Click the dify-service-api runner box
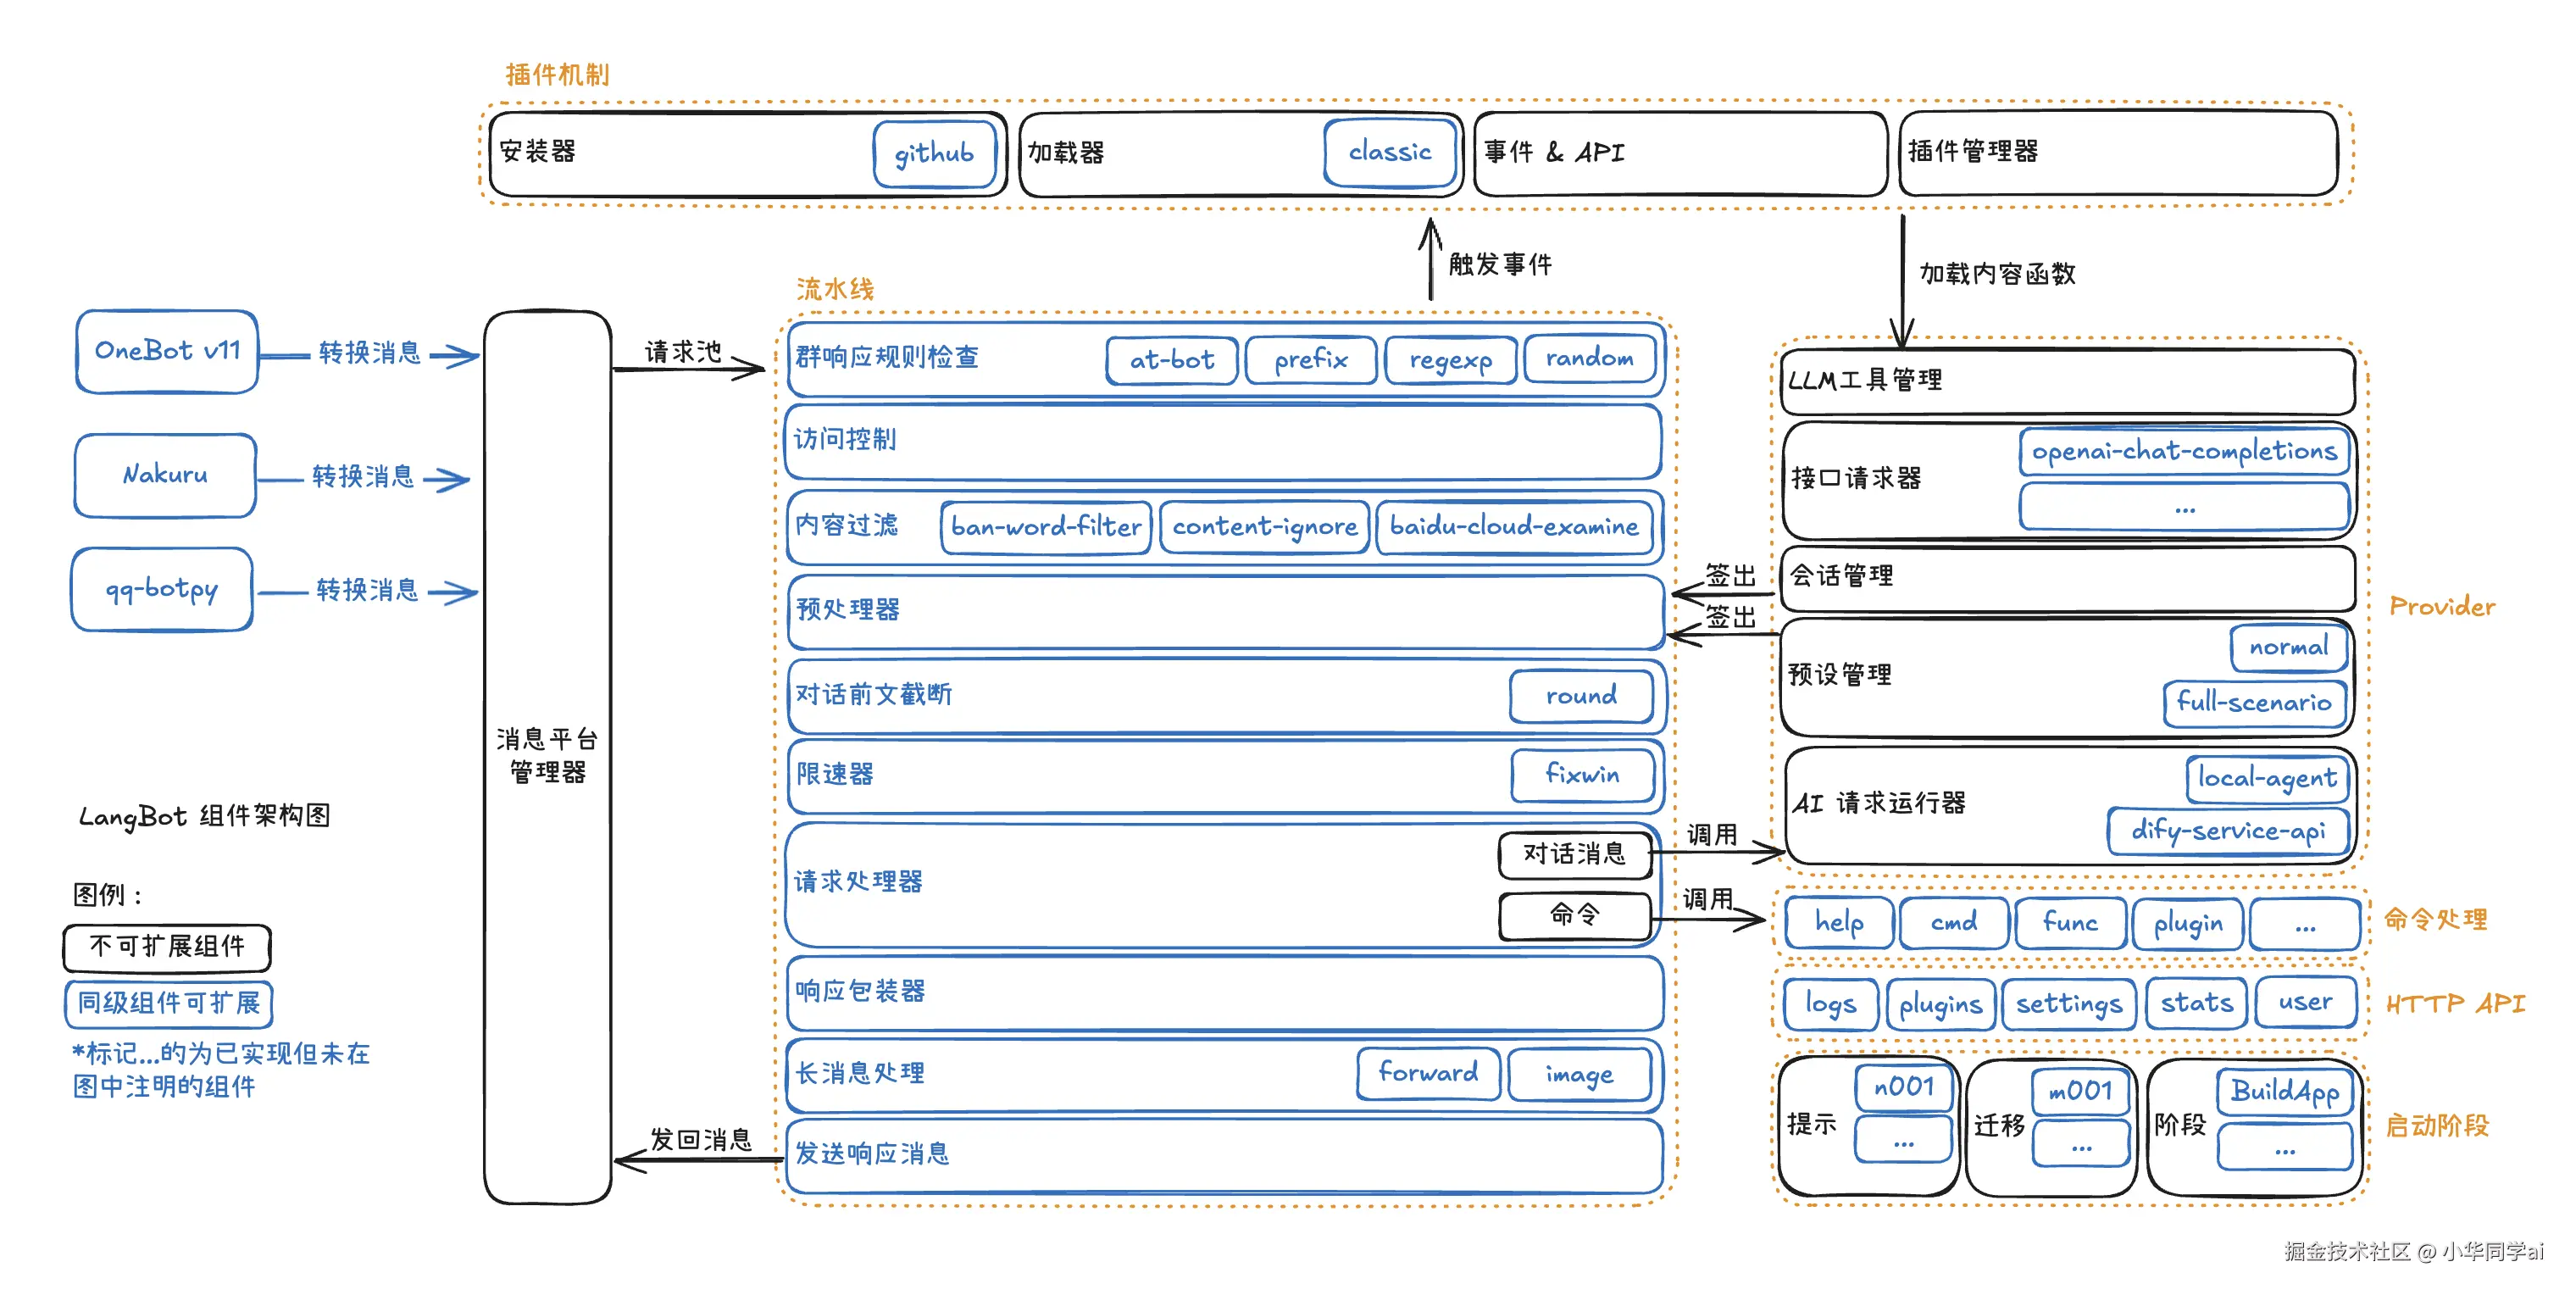Viewport: 2576px width, 1295px height. point(2227,831)
